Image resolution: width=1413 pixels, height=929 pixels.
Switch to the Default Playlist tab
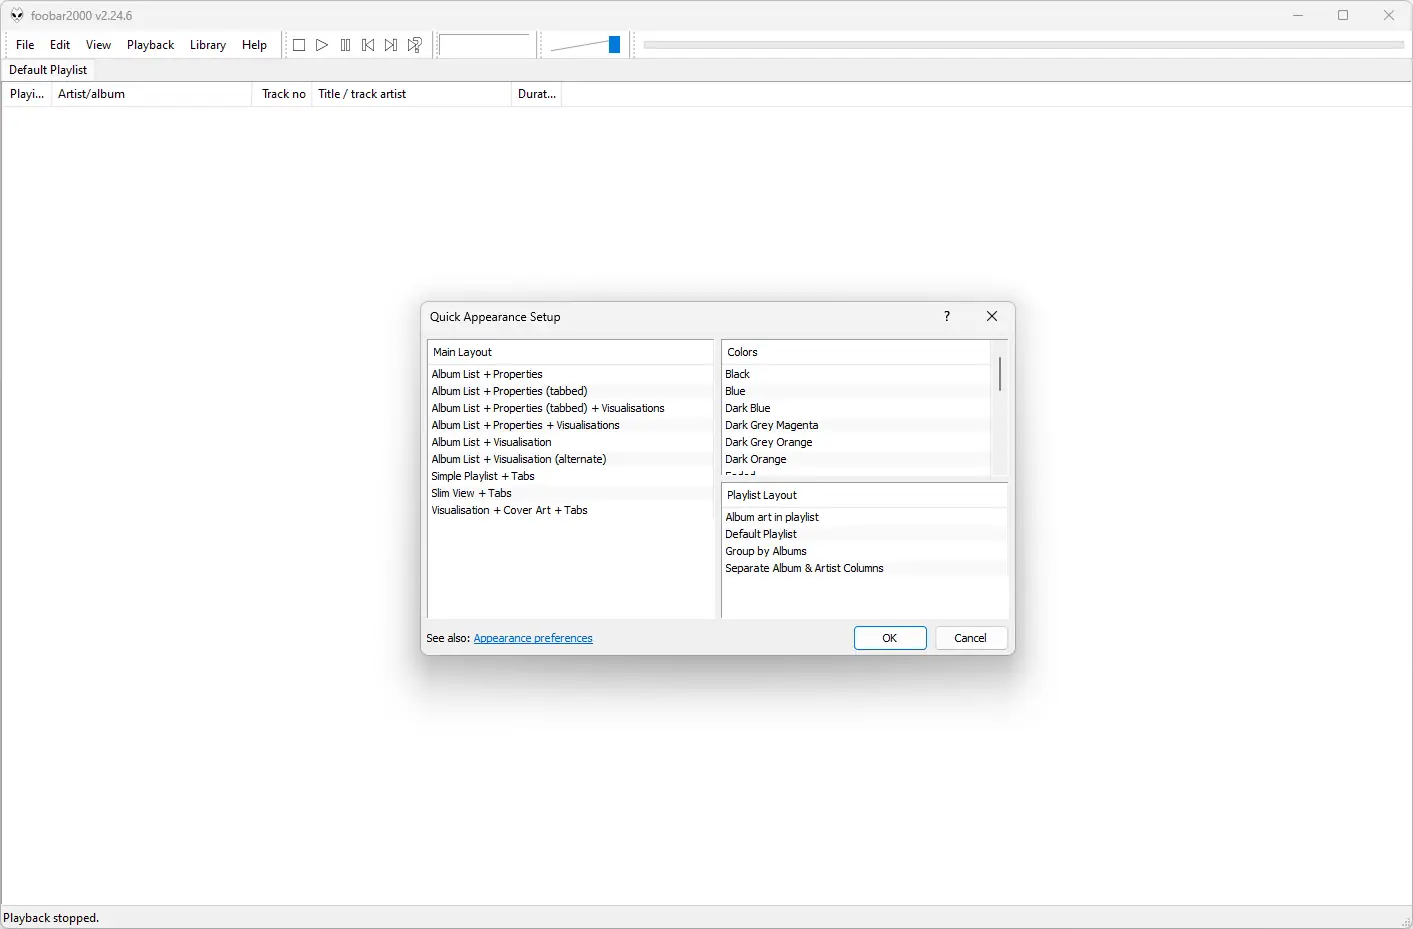(48, 70)
